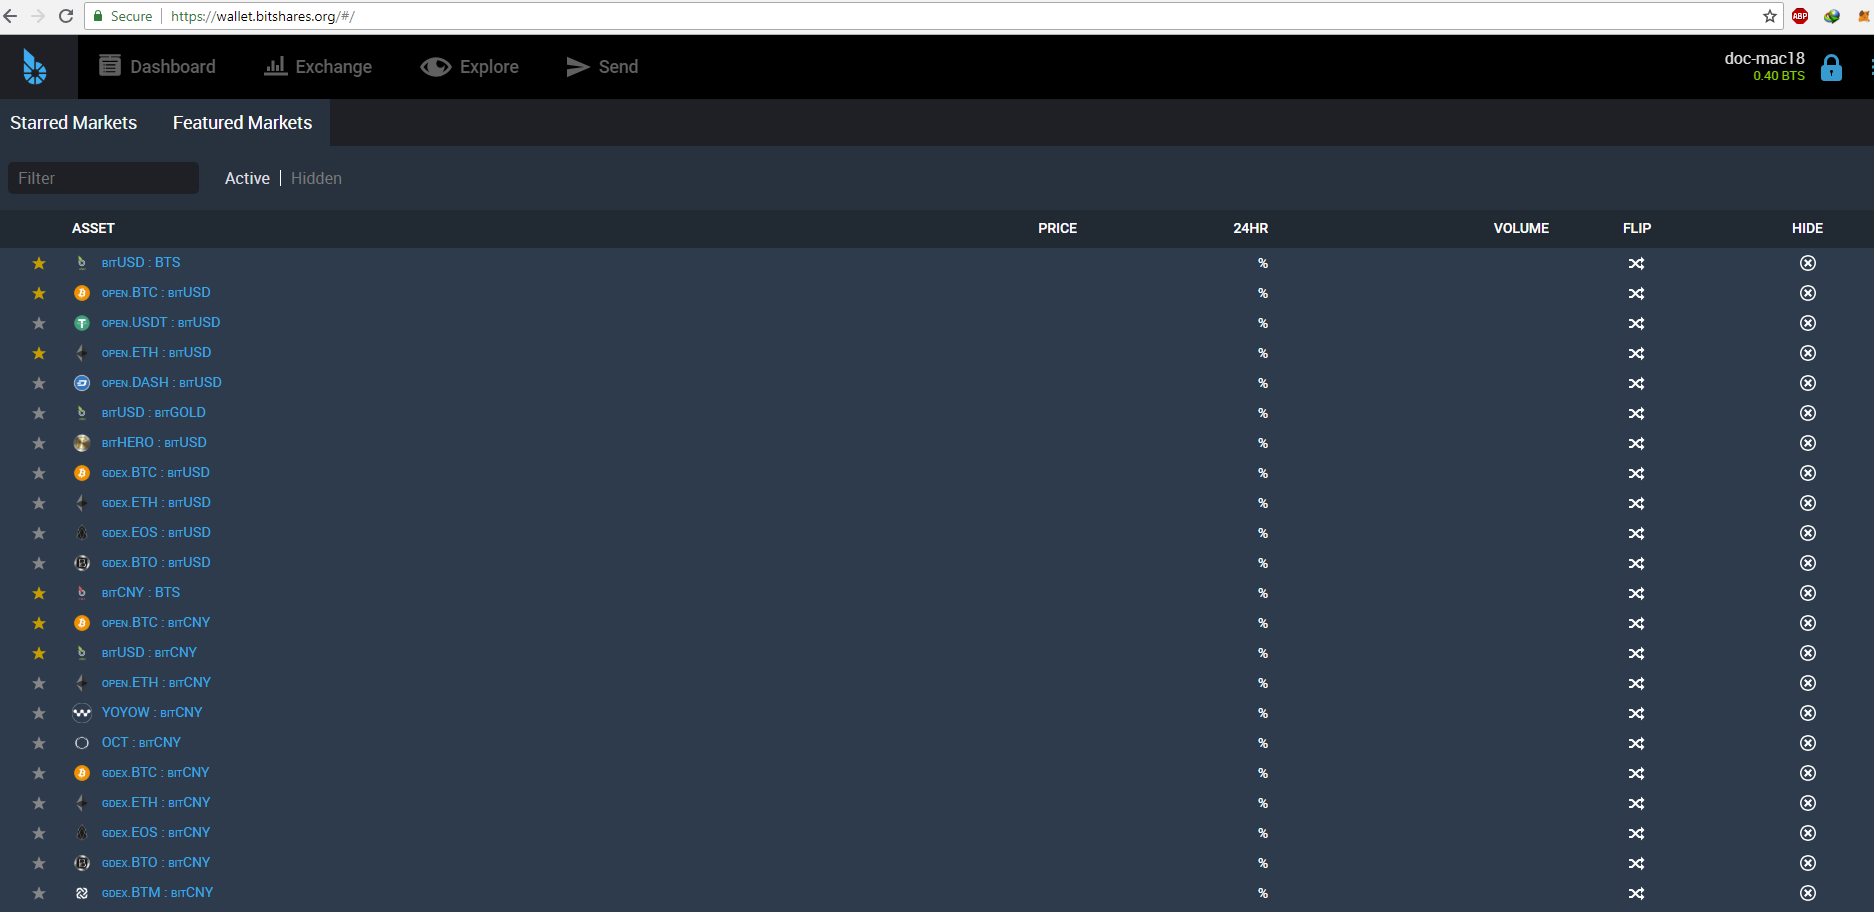
Task: Open the OPEN.BTC : bitUSD market link
Action: click(x=156, y=293)
